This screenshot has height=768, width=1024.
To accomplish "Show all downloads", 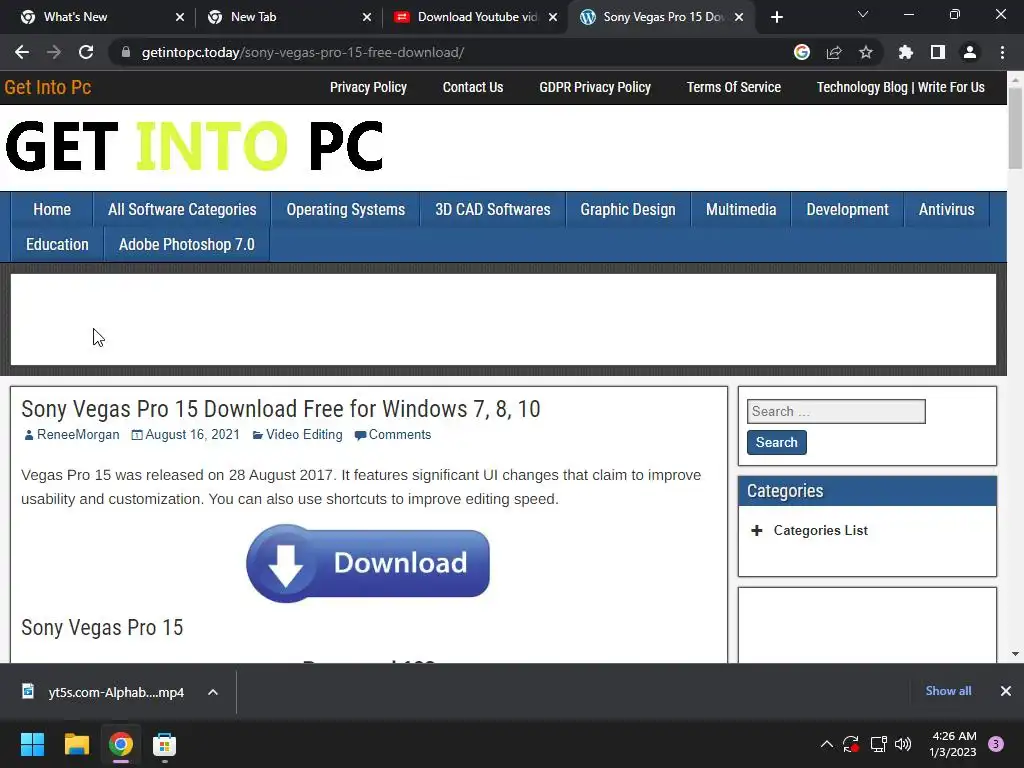I will pyautogui.click(x=948, y=691).
